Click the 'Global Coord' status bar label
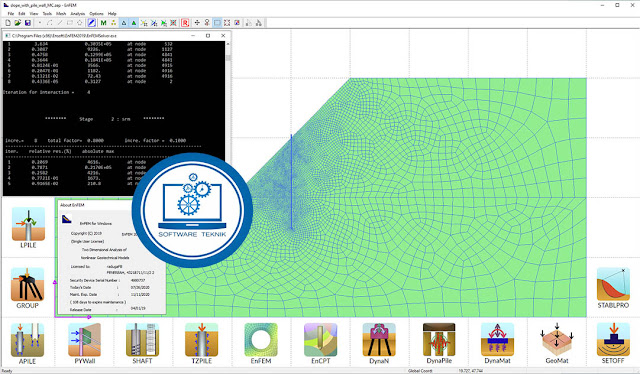This screenshot has width=640, height=374. point(420,371)
